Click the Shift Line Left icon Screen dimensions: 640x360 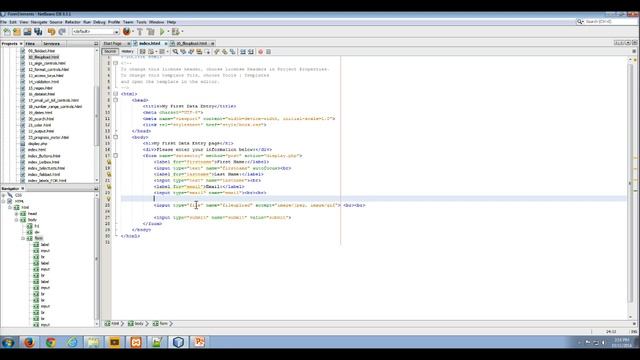[x=243, y=52]
